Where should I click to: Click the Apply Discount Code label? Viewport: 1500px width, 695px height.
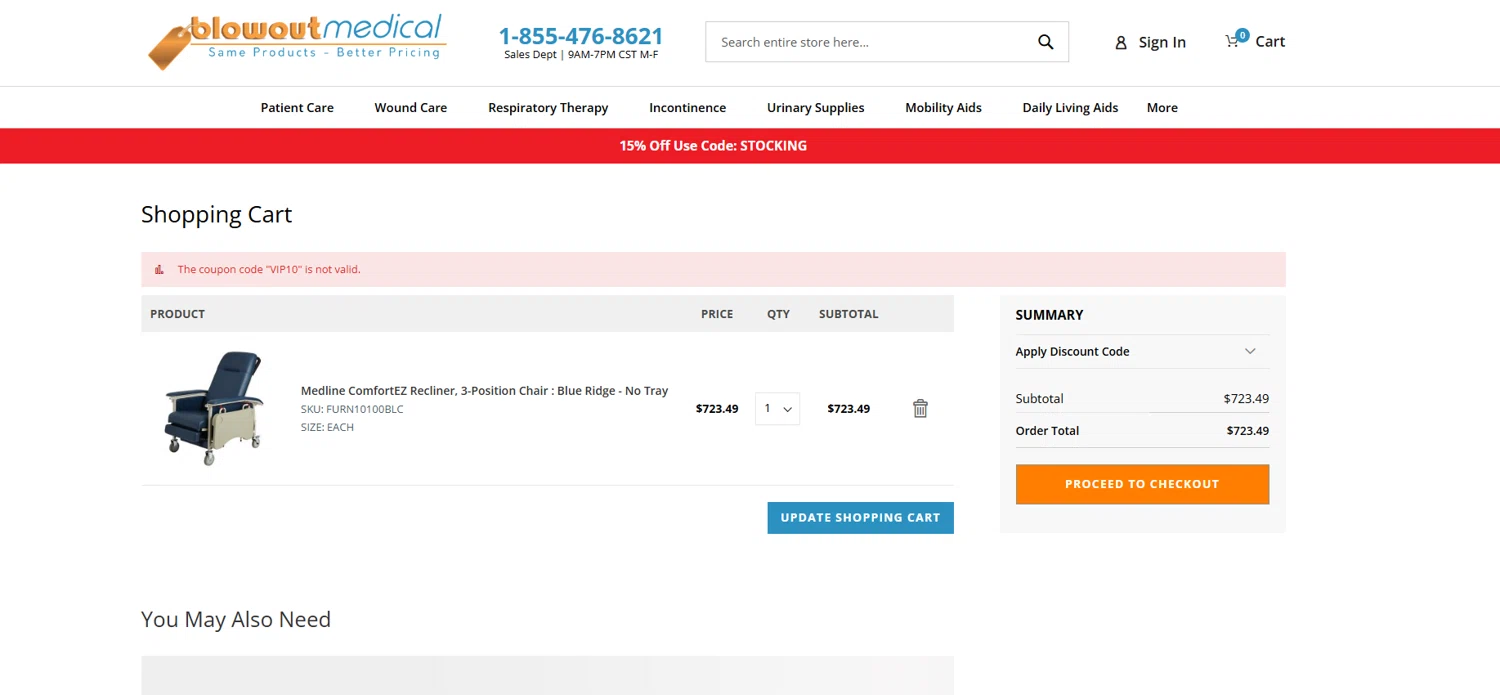tap(1072, 352)
